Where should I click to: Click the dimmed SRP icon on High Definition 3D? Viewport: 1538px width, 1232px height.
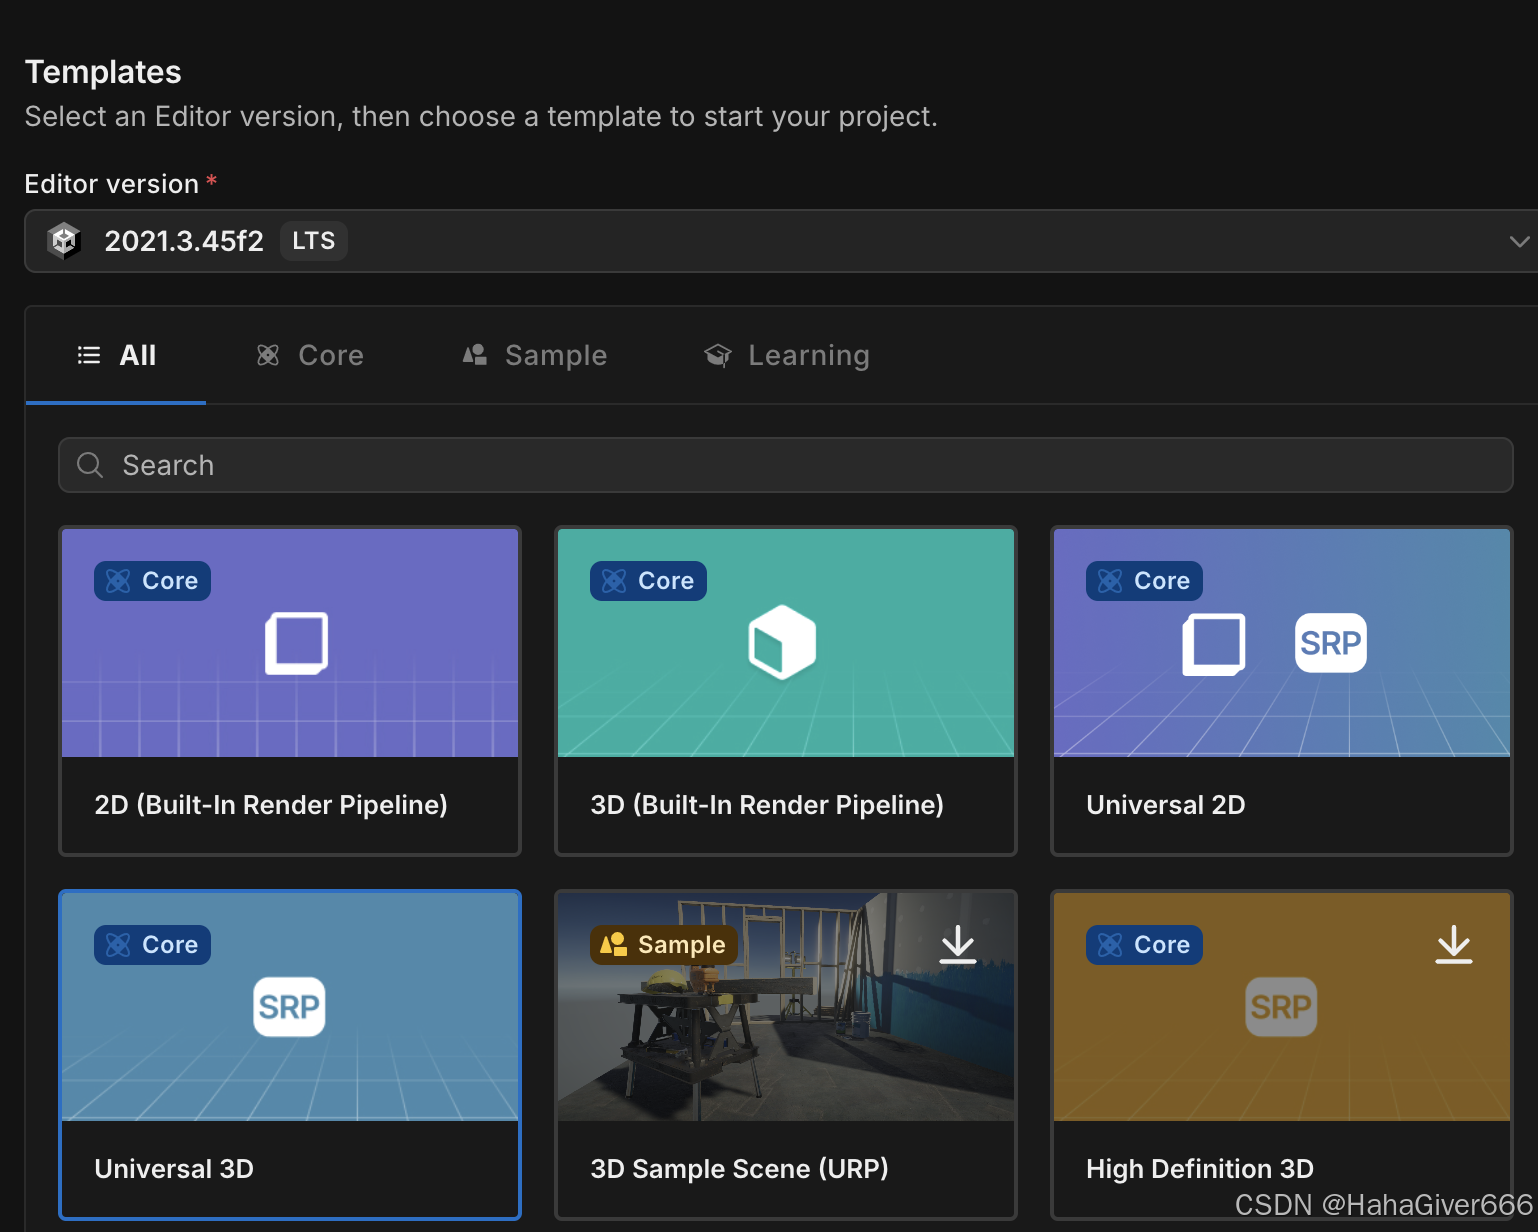click(1282, 1007)
